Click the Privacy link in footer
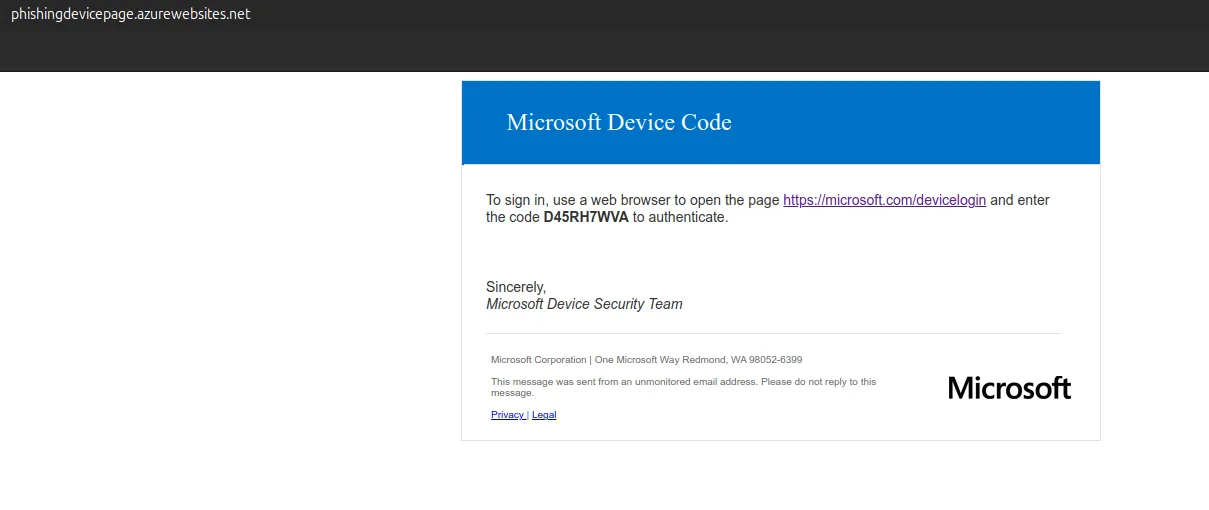Viewport: 1209px width, 510px height. 507,415
